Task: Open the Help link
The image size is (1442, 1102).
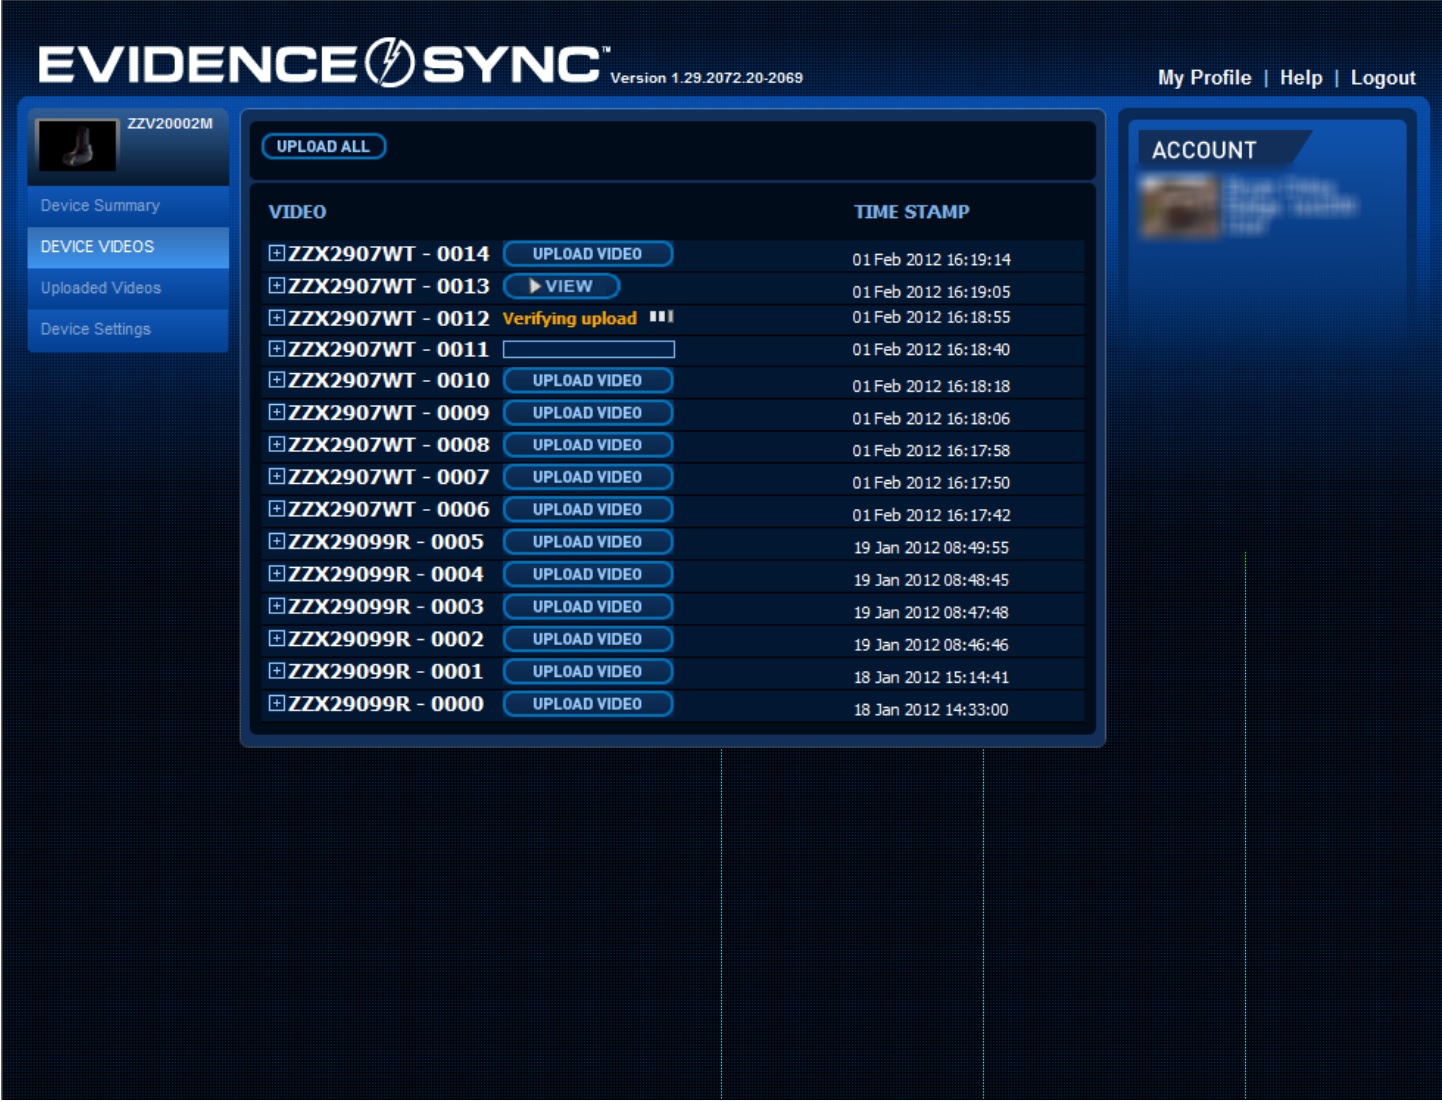Action: [1303, 76]
